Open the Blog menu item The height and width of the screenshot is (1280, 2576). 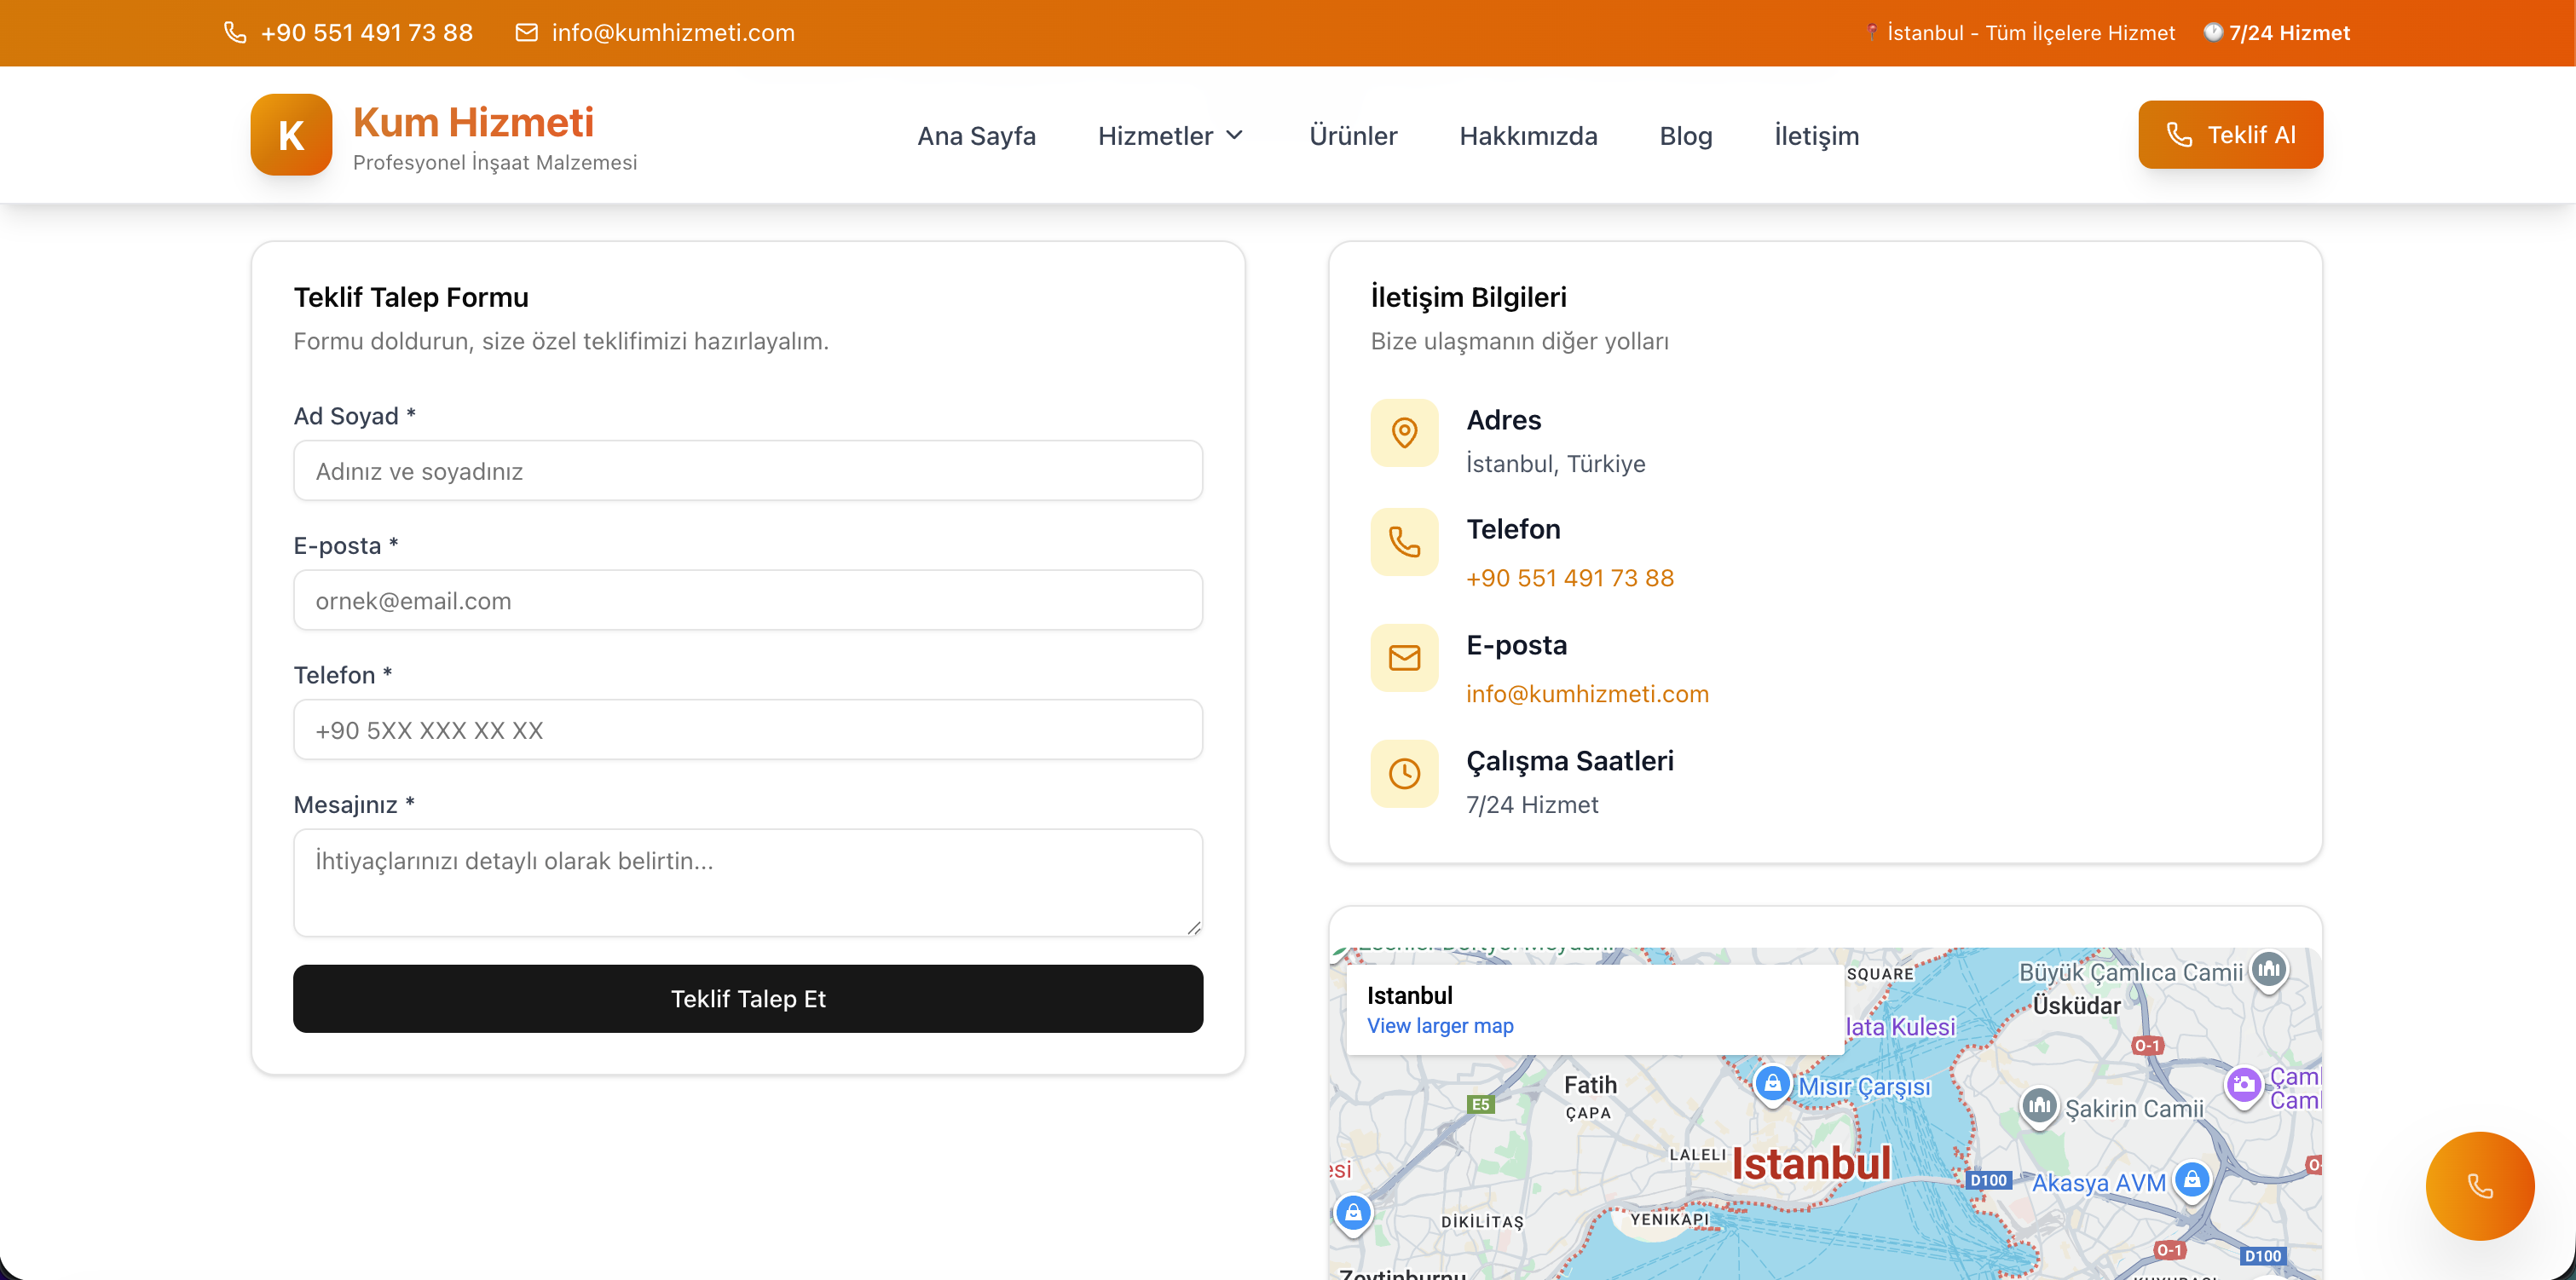coord(1685,136)
